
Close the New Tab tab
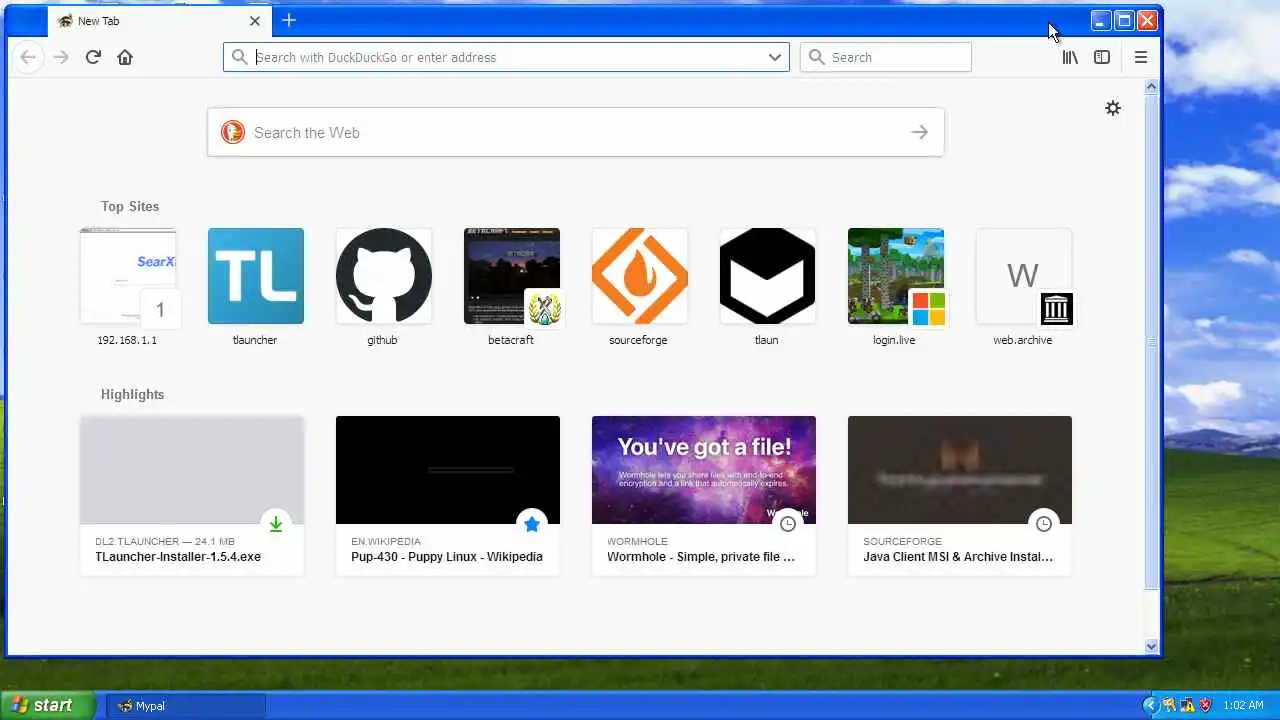click(x=254, y=20)
